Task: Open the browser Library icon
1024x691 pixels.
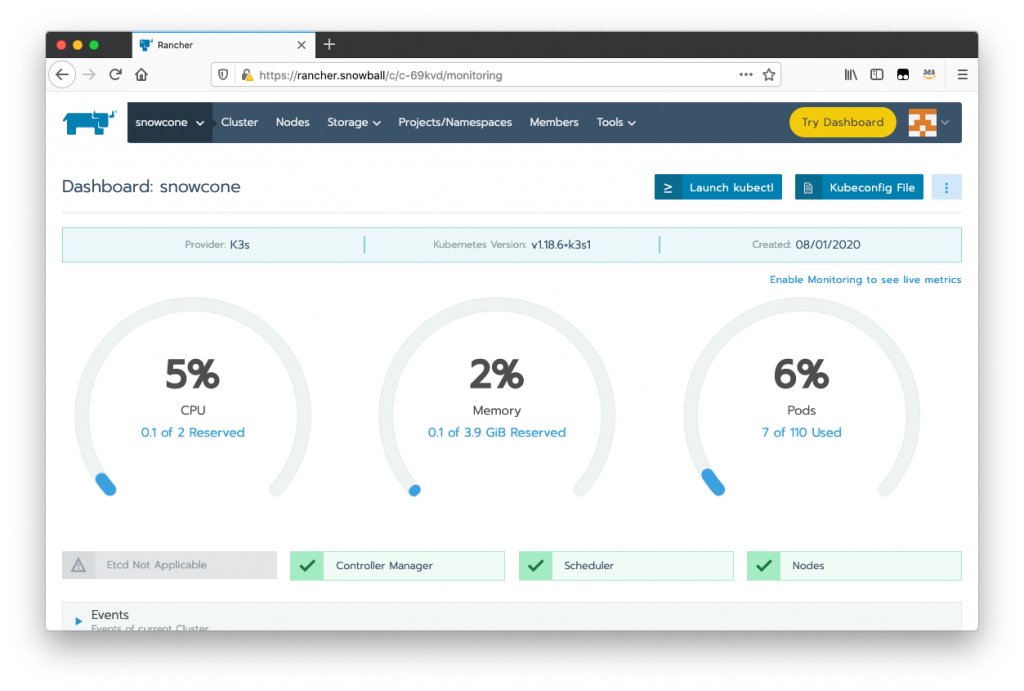Action: (x=850, y=75)
